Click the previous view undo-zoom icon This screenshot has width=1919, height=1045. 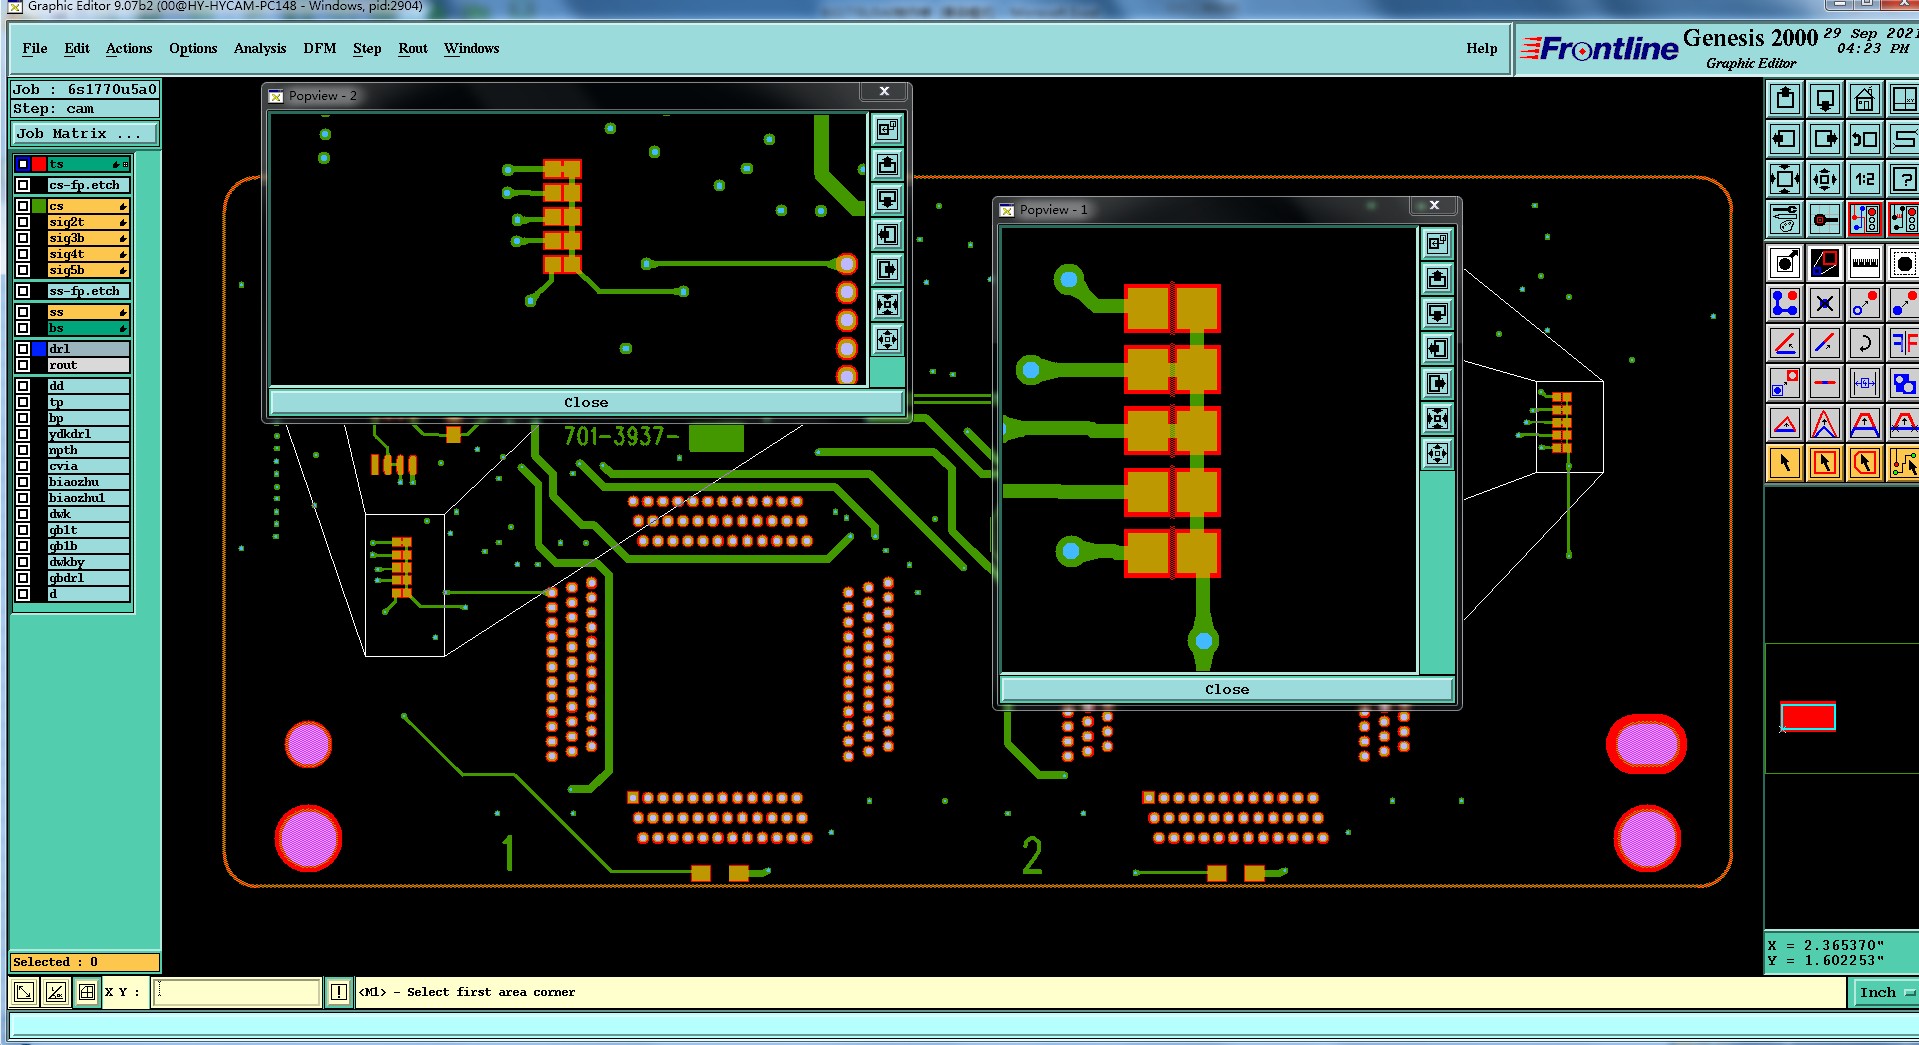1864,139
